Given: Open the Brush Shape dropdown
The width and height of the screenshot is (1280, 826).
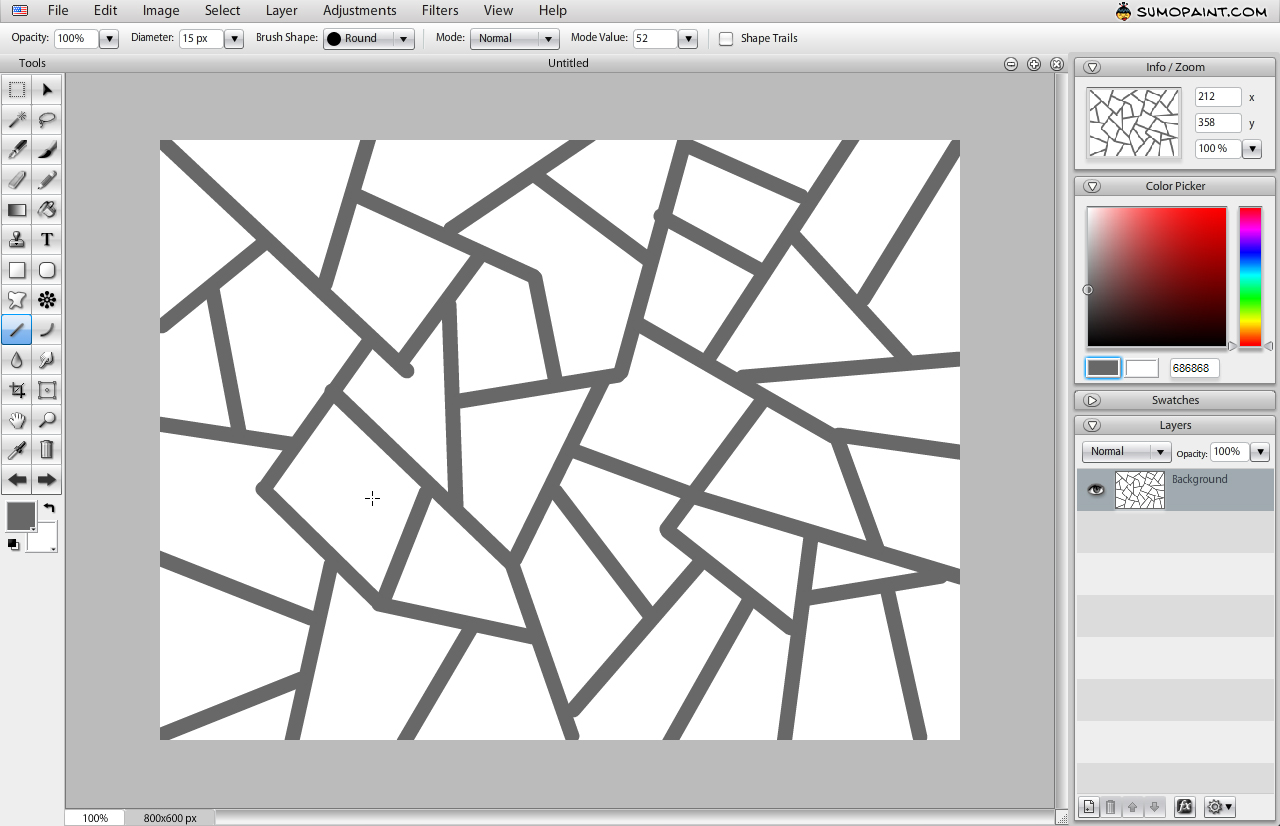Looking at the screenshot, I should [x=368, y=39].
